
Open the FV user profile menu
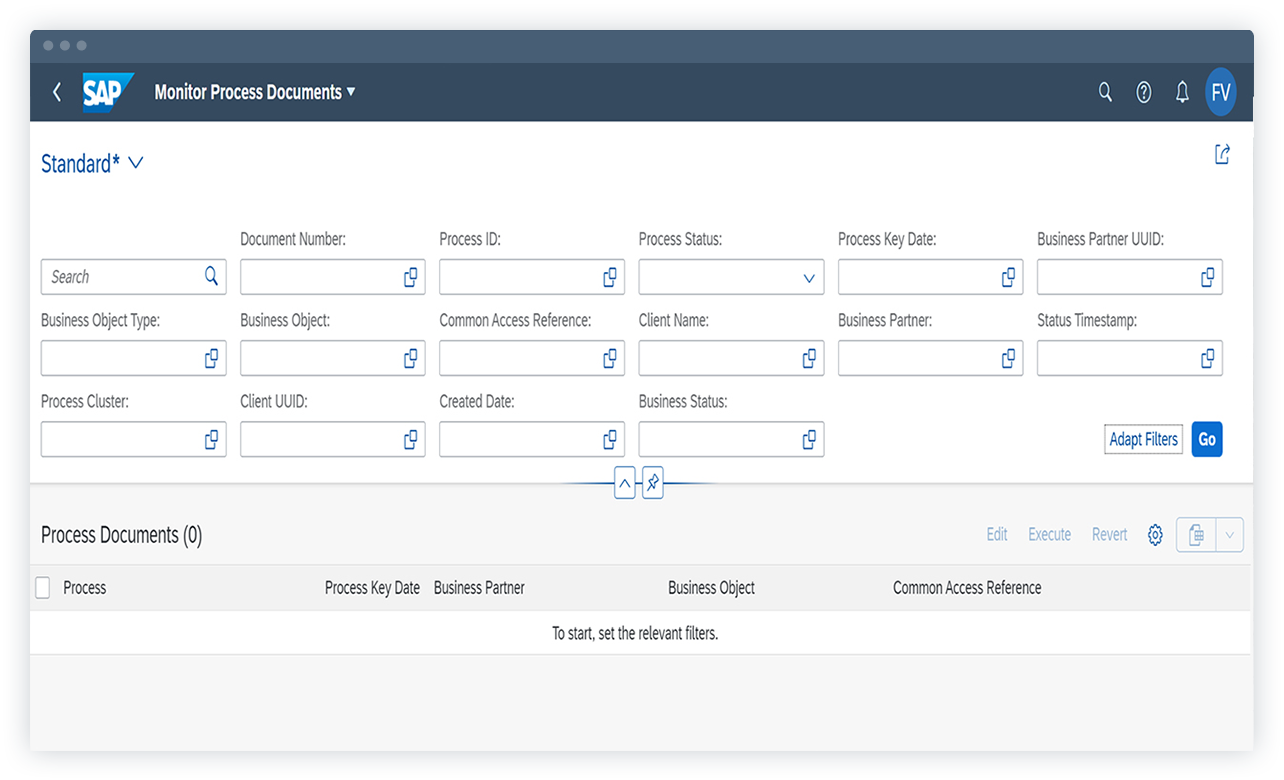(1221, 92)
